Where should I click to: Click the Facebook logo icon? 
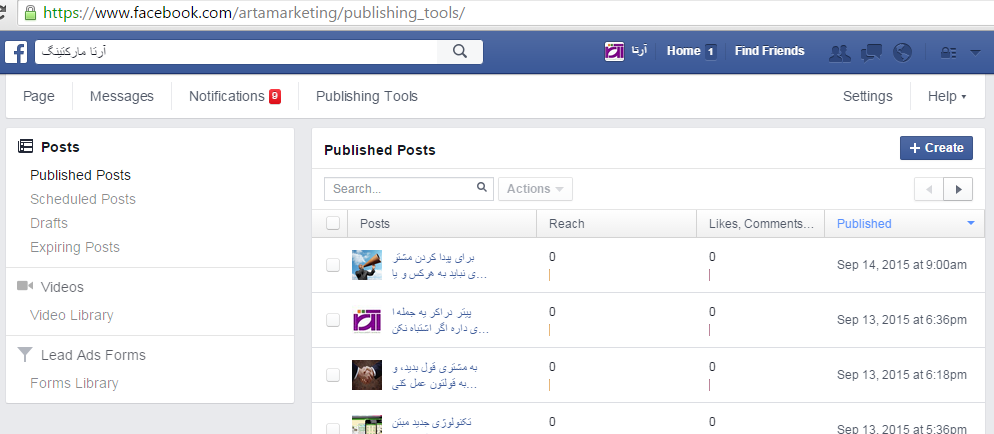(16, 52)
